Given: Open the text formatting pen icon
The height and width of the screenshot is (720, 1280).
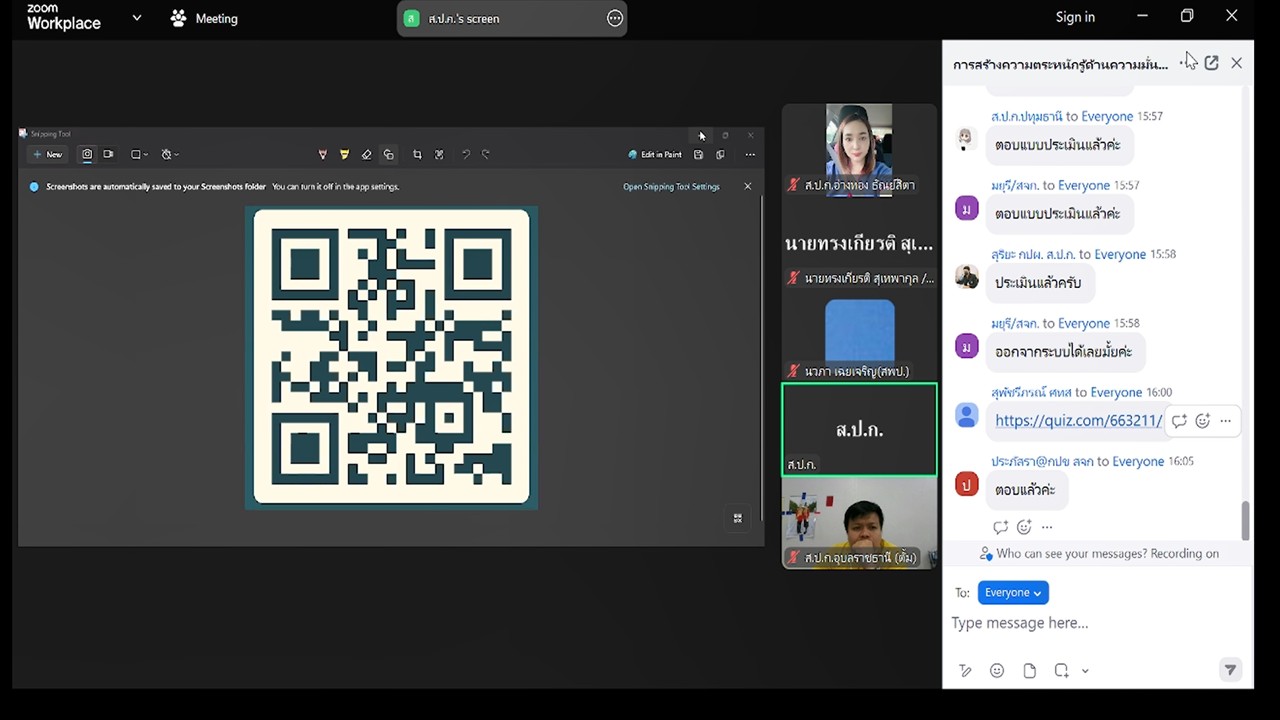Looking at the screenshot, I should pyautogui.click(x=965, y=671).
